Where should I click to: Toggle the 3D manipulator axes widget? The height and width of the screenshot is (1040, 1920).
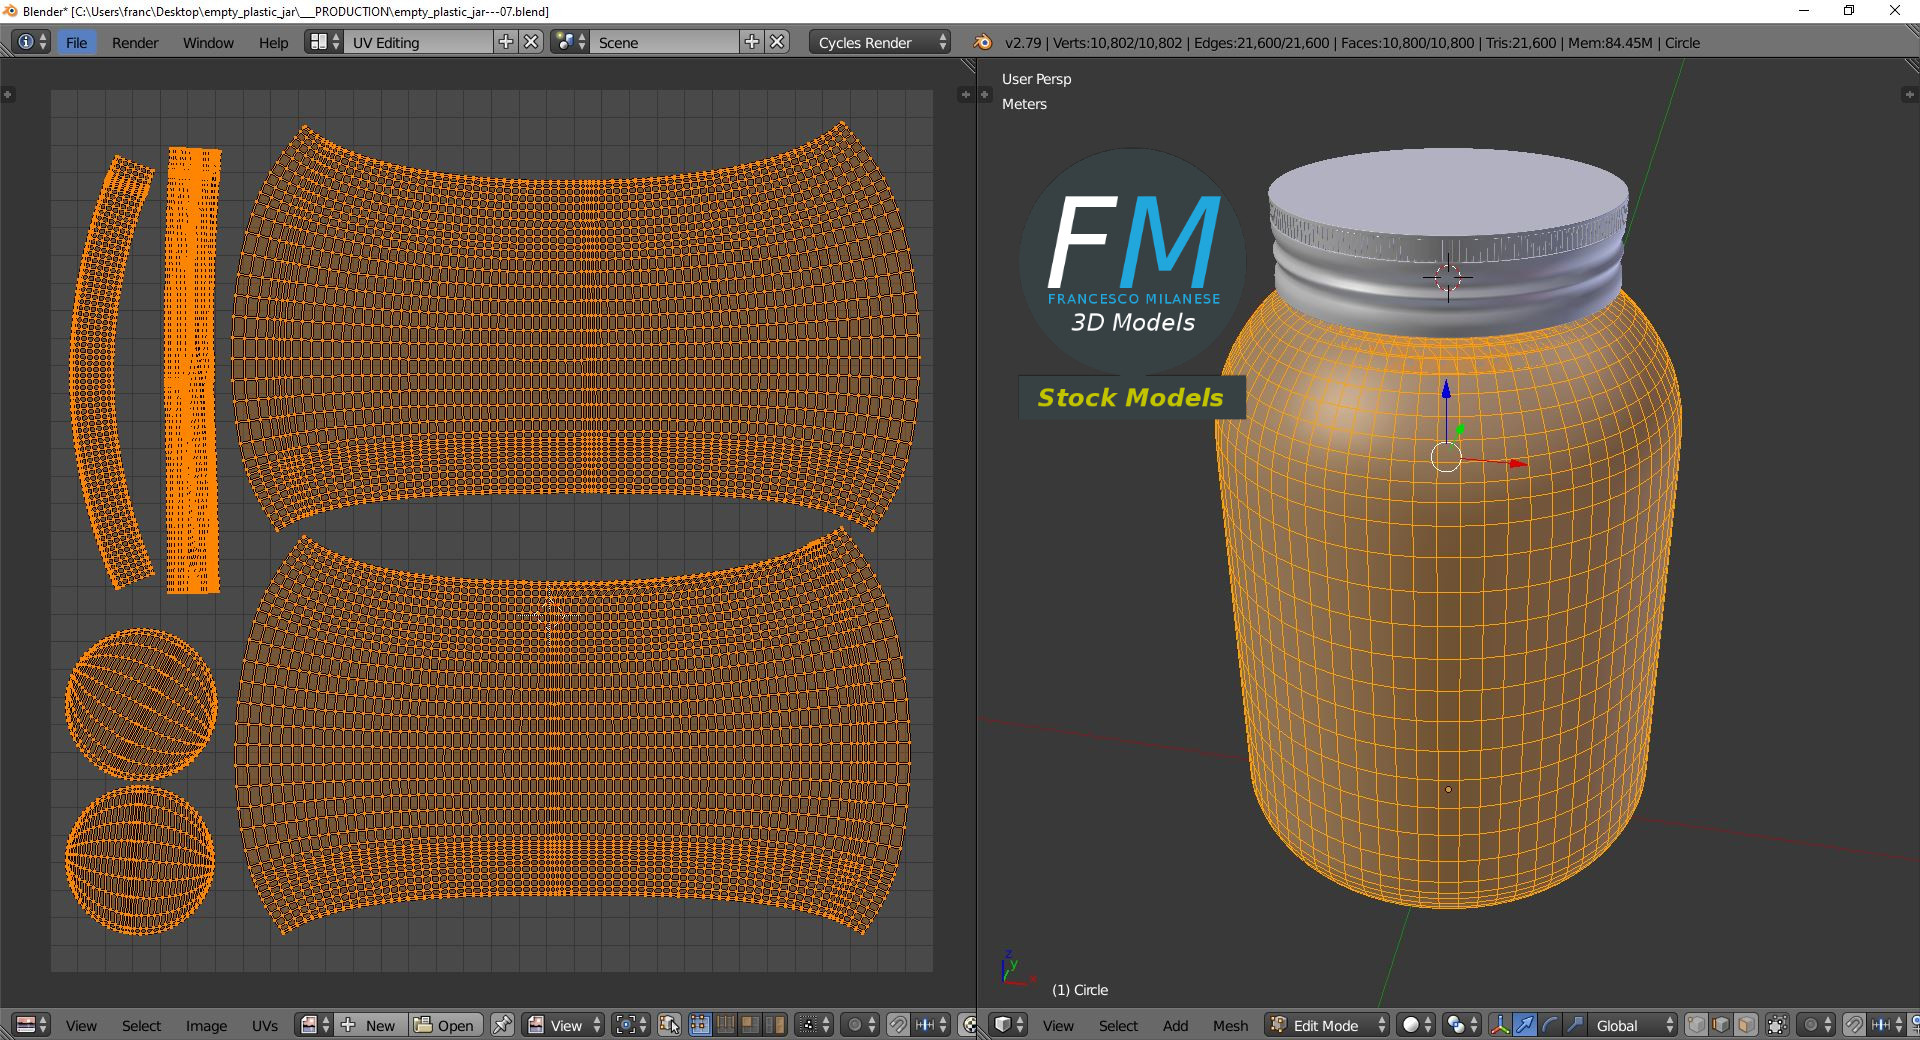(x=1500, y=1025)
